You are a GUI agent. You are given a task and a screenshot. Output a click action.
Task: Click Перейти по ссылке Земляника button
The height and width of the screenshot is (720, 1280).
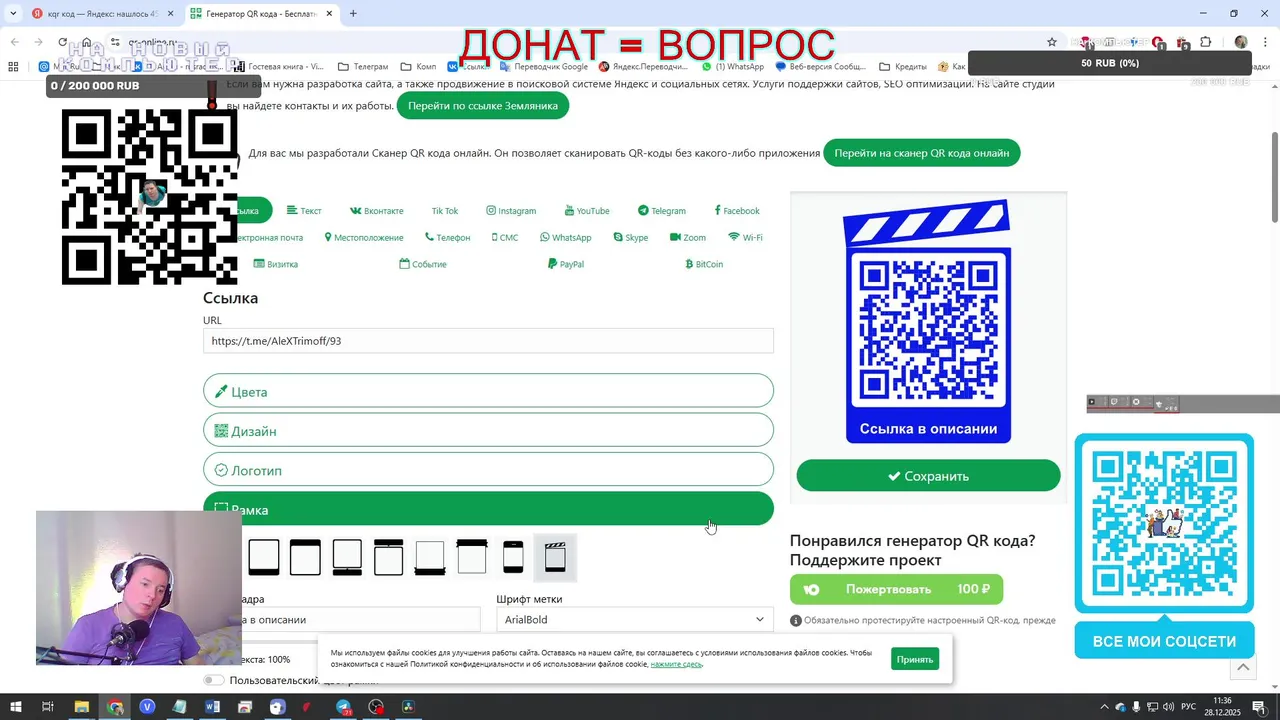tap(483, 105)
